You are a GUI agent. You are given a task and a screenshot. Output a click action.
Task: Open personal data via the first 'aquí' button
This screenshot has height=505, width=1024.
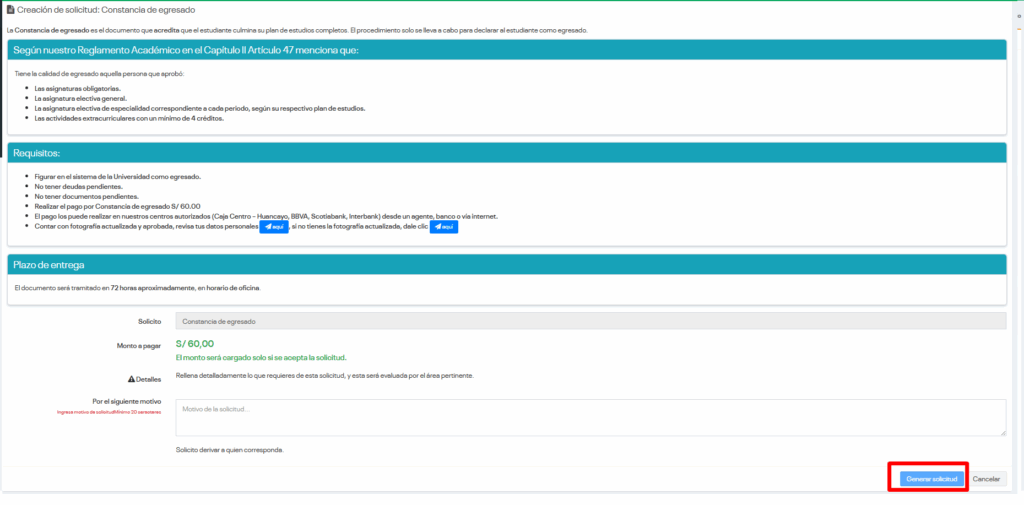(274, 227)
